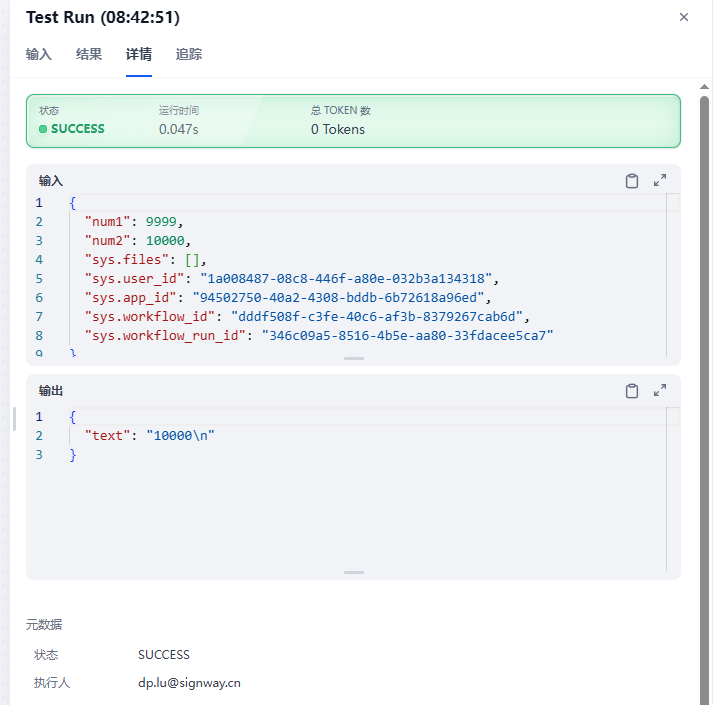Click the 元数据 section heading
Viewport: 713px width, 705px height.
[x=44, y=624]
